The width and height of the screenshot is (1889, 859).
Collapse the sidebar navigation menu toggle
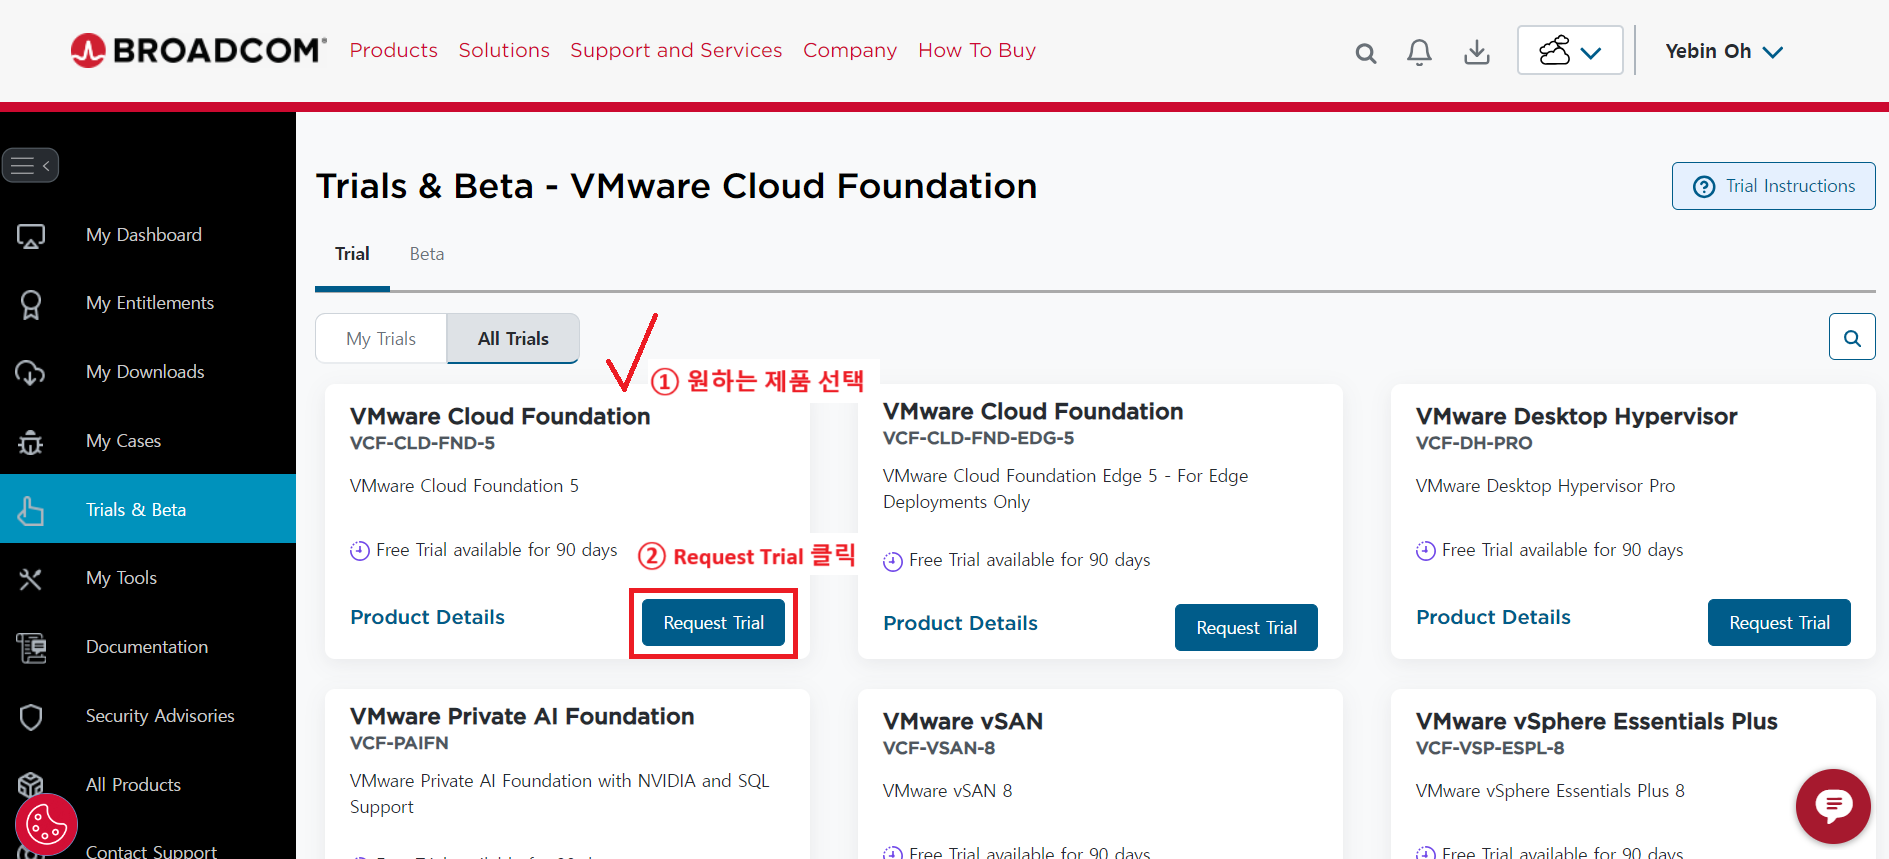31,165
